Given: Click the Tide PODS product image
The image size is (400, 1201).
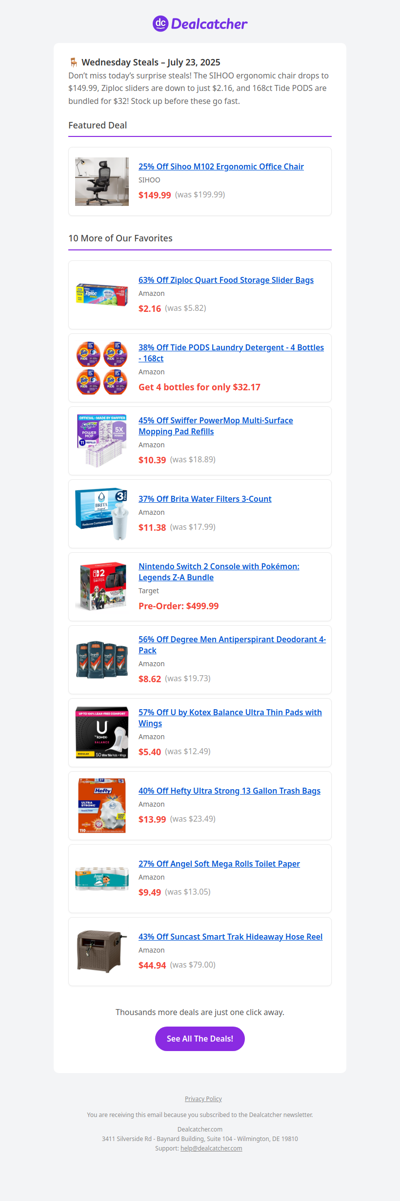Looking at the screenshot, I should point(102,367).
